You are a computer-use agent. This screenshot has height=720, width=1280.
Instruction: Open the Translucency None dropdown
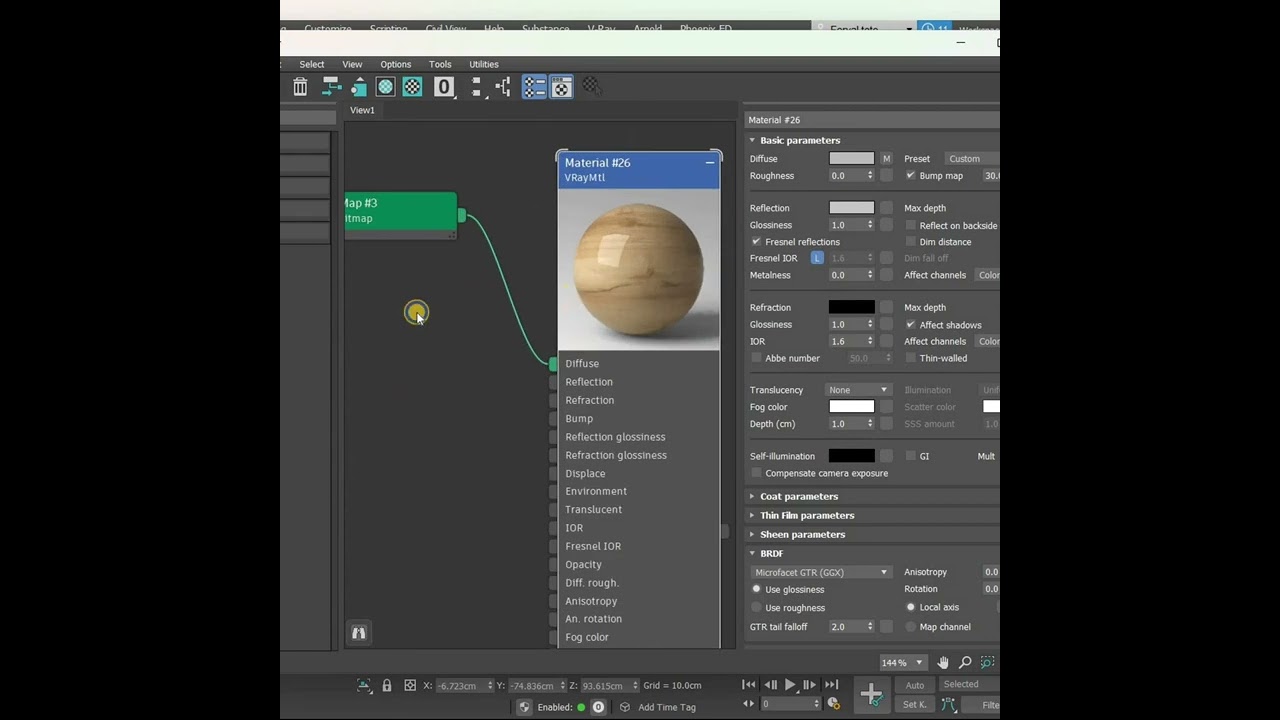(858, 390)
